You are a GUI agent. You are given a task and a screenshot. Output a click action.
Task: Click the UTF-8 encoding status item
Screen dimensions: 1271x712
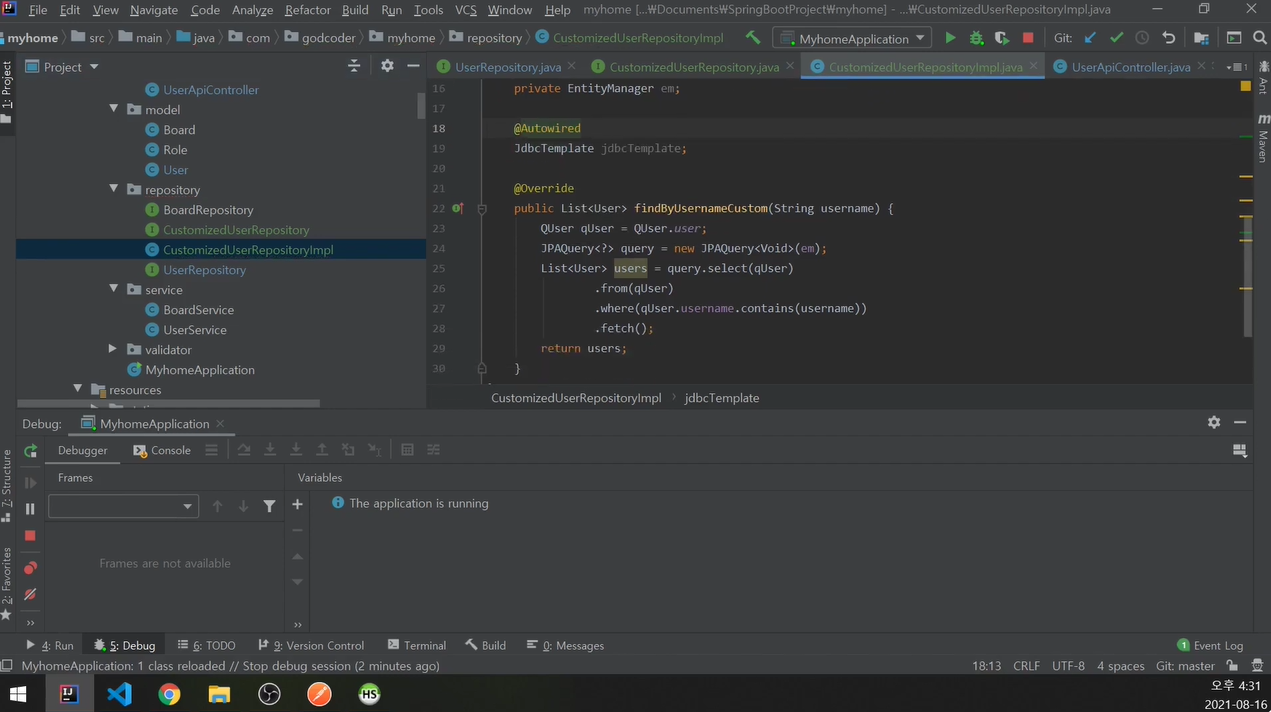1068,666
